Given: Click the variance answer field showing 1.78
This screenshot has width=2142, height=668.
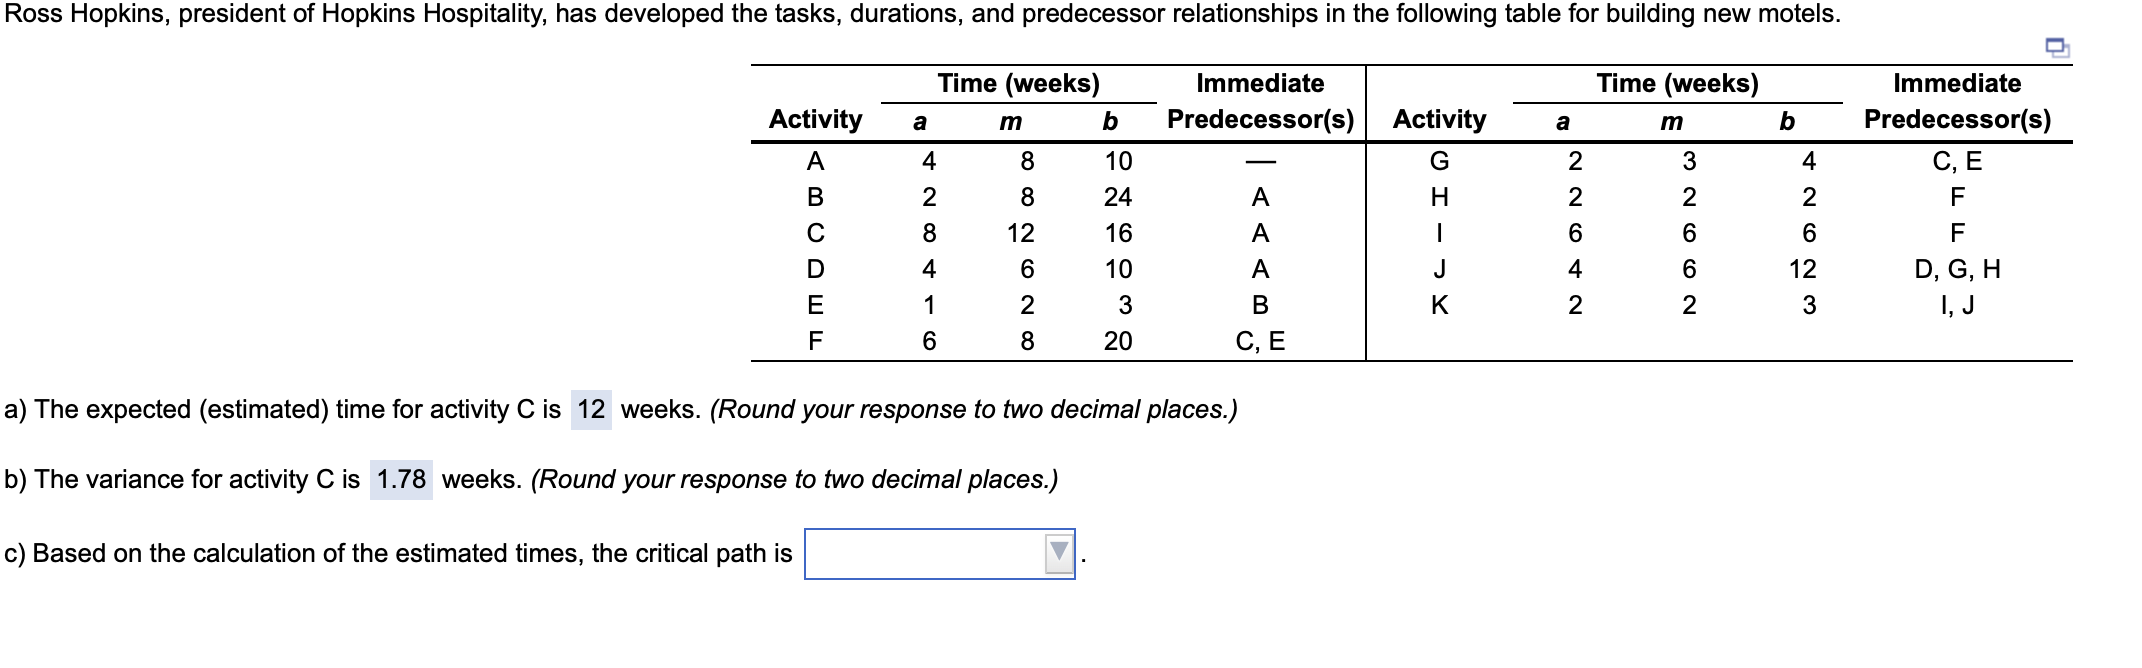Looking at the screenshot, I should click(x=401, y=480).
